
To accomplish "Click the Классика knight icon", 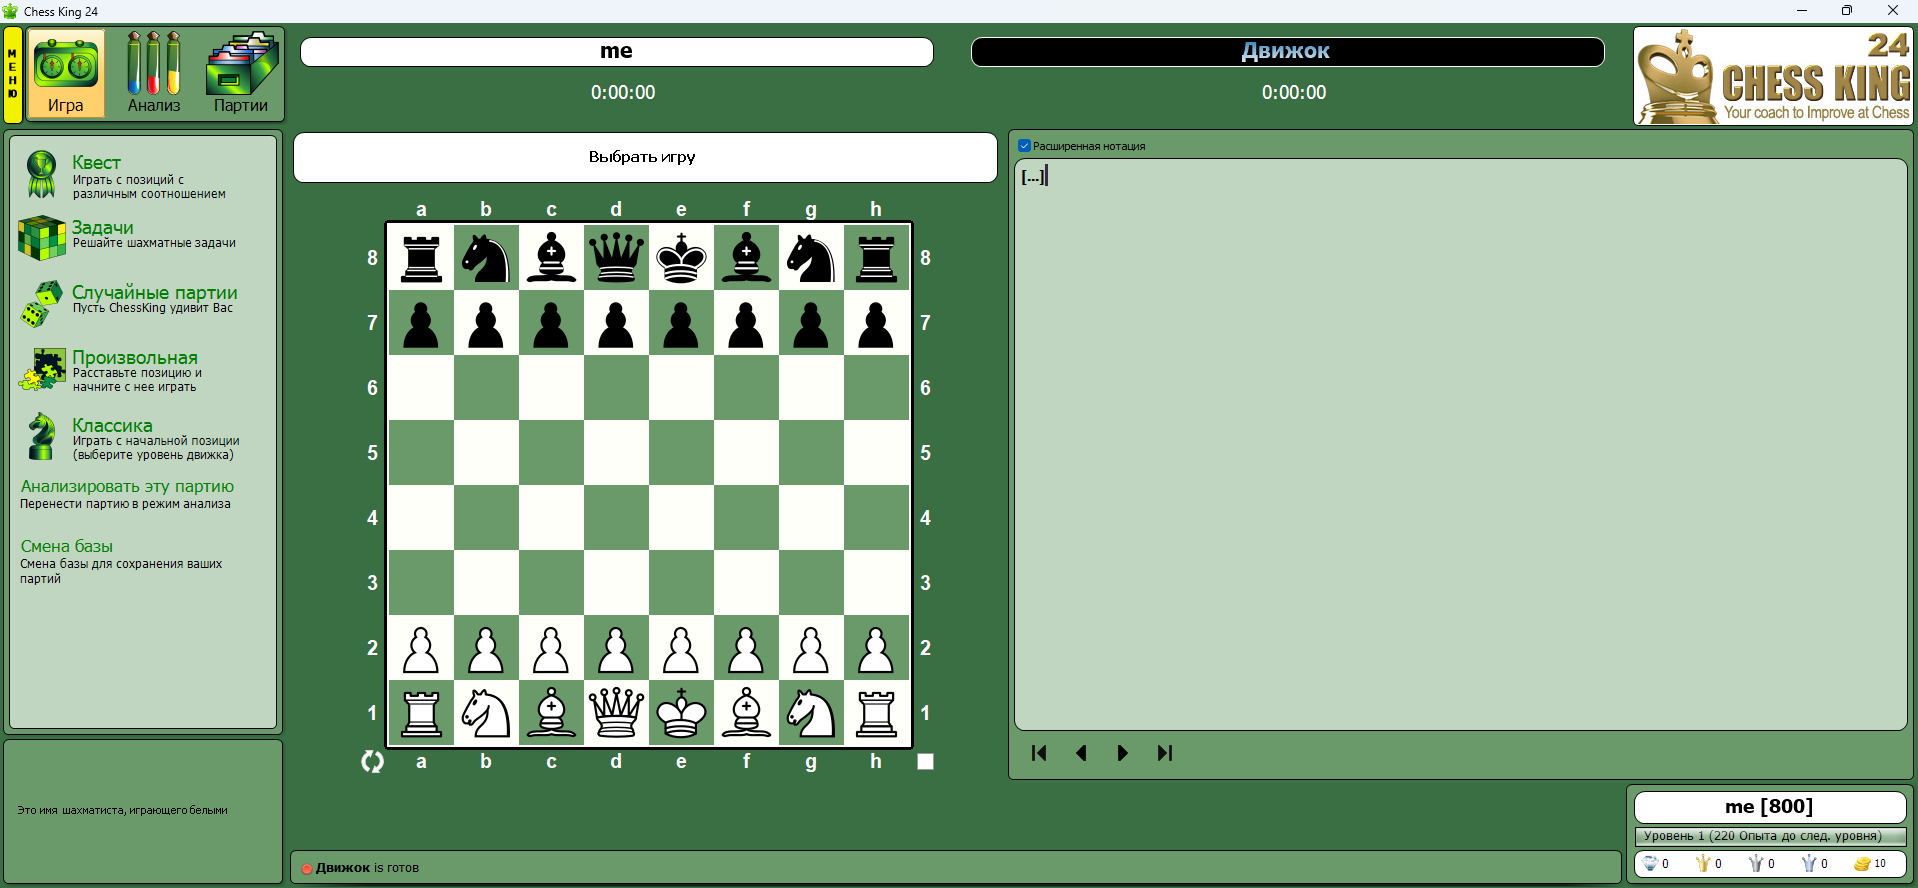I will [x=41, y=437].
